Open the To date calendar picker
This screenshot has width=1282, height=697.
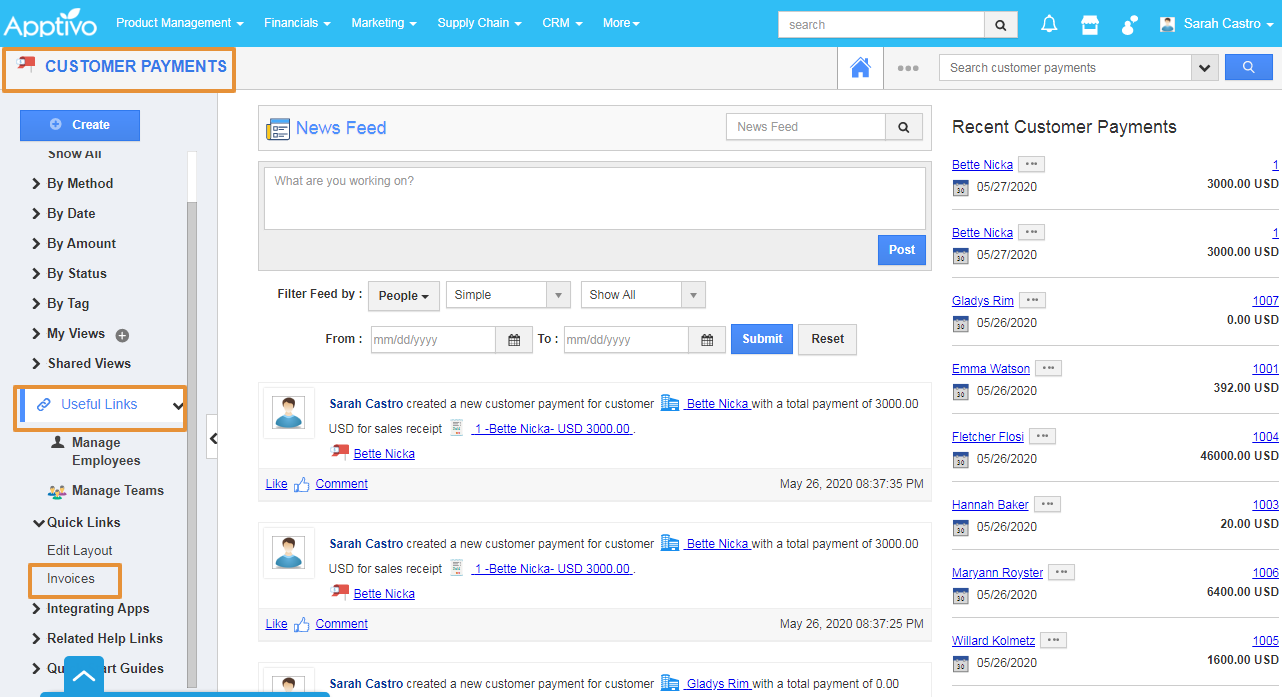pos(707,340)
